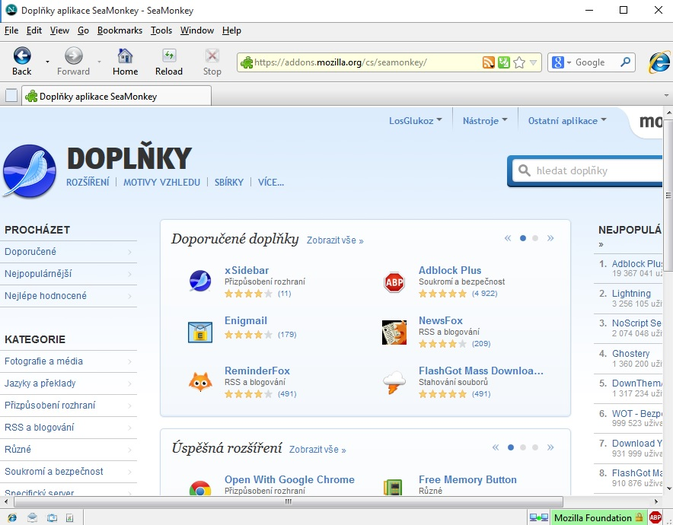Open the Bookmarks menu
Screen dimensions: 673x525
[120, 30]
